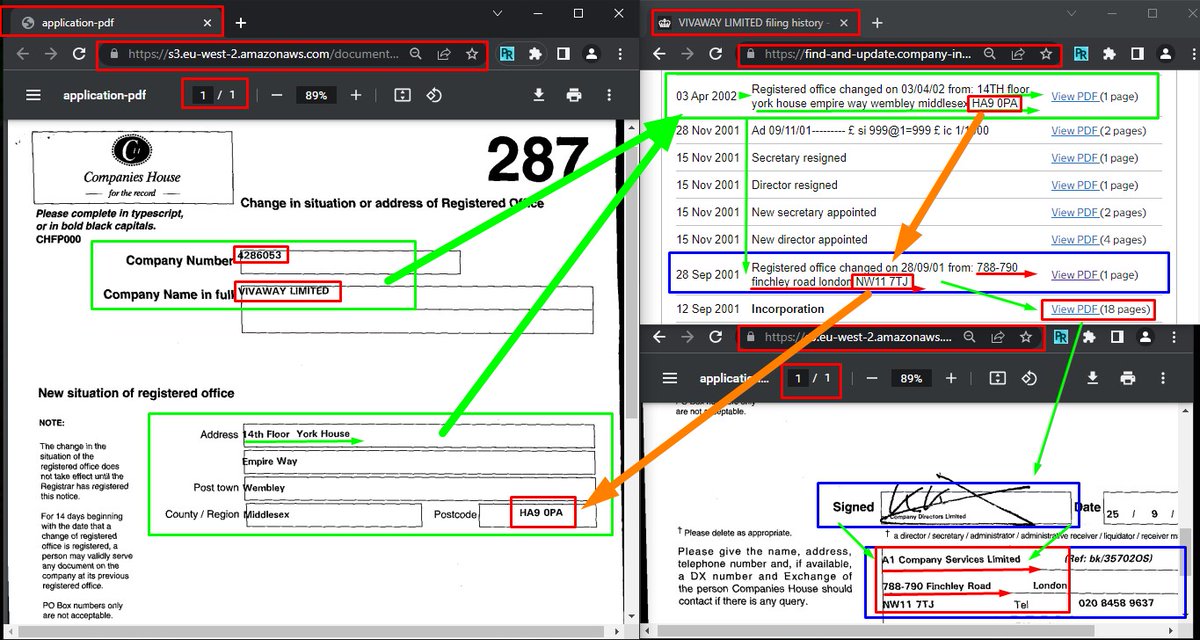
Task: Go back in left amazonaws document window
Action: click(23, 54)
